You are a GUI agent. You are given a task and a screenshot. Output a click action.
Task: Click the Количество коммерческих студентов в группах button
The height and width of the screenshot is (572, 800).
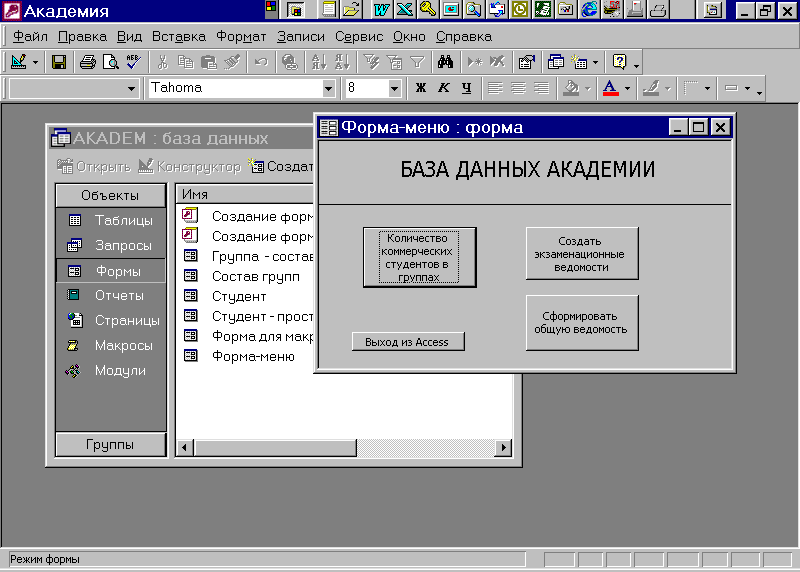click(x=419, y=258)
